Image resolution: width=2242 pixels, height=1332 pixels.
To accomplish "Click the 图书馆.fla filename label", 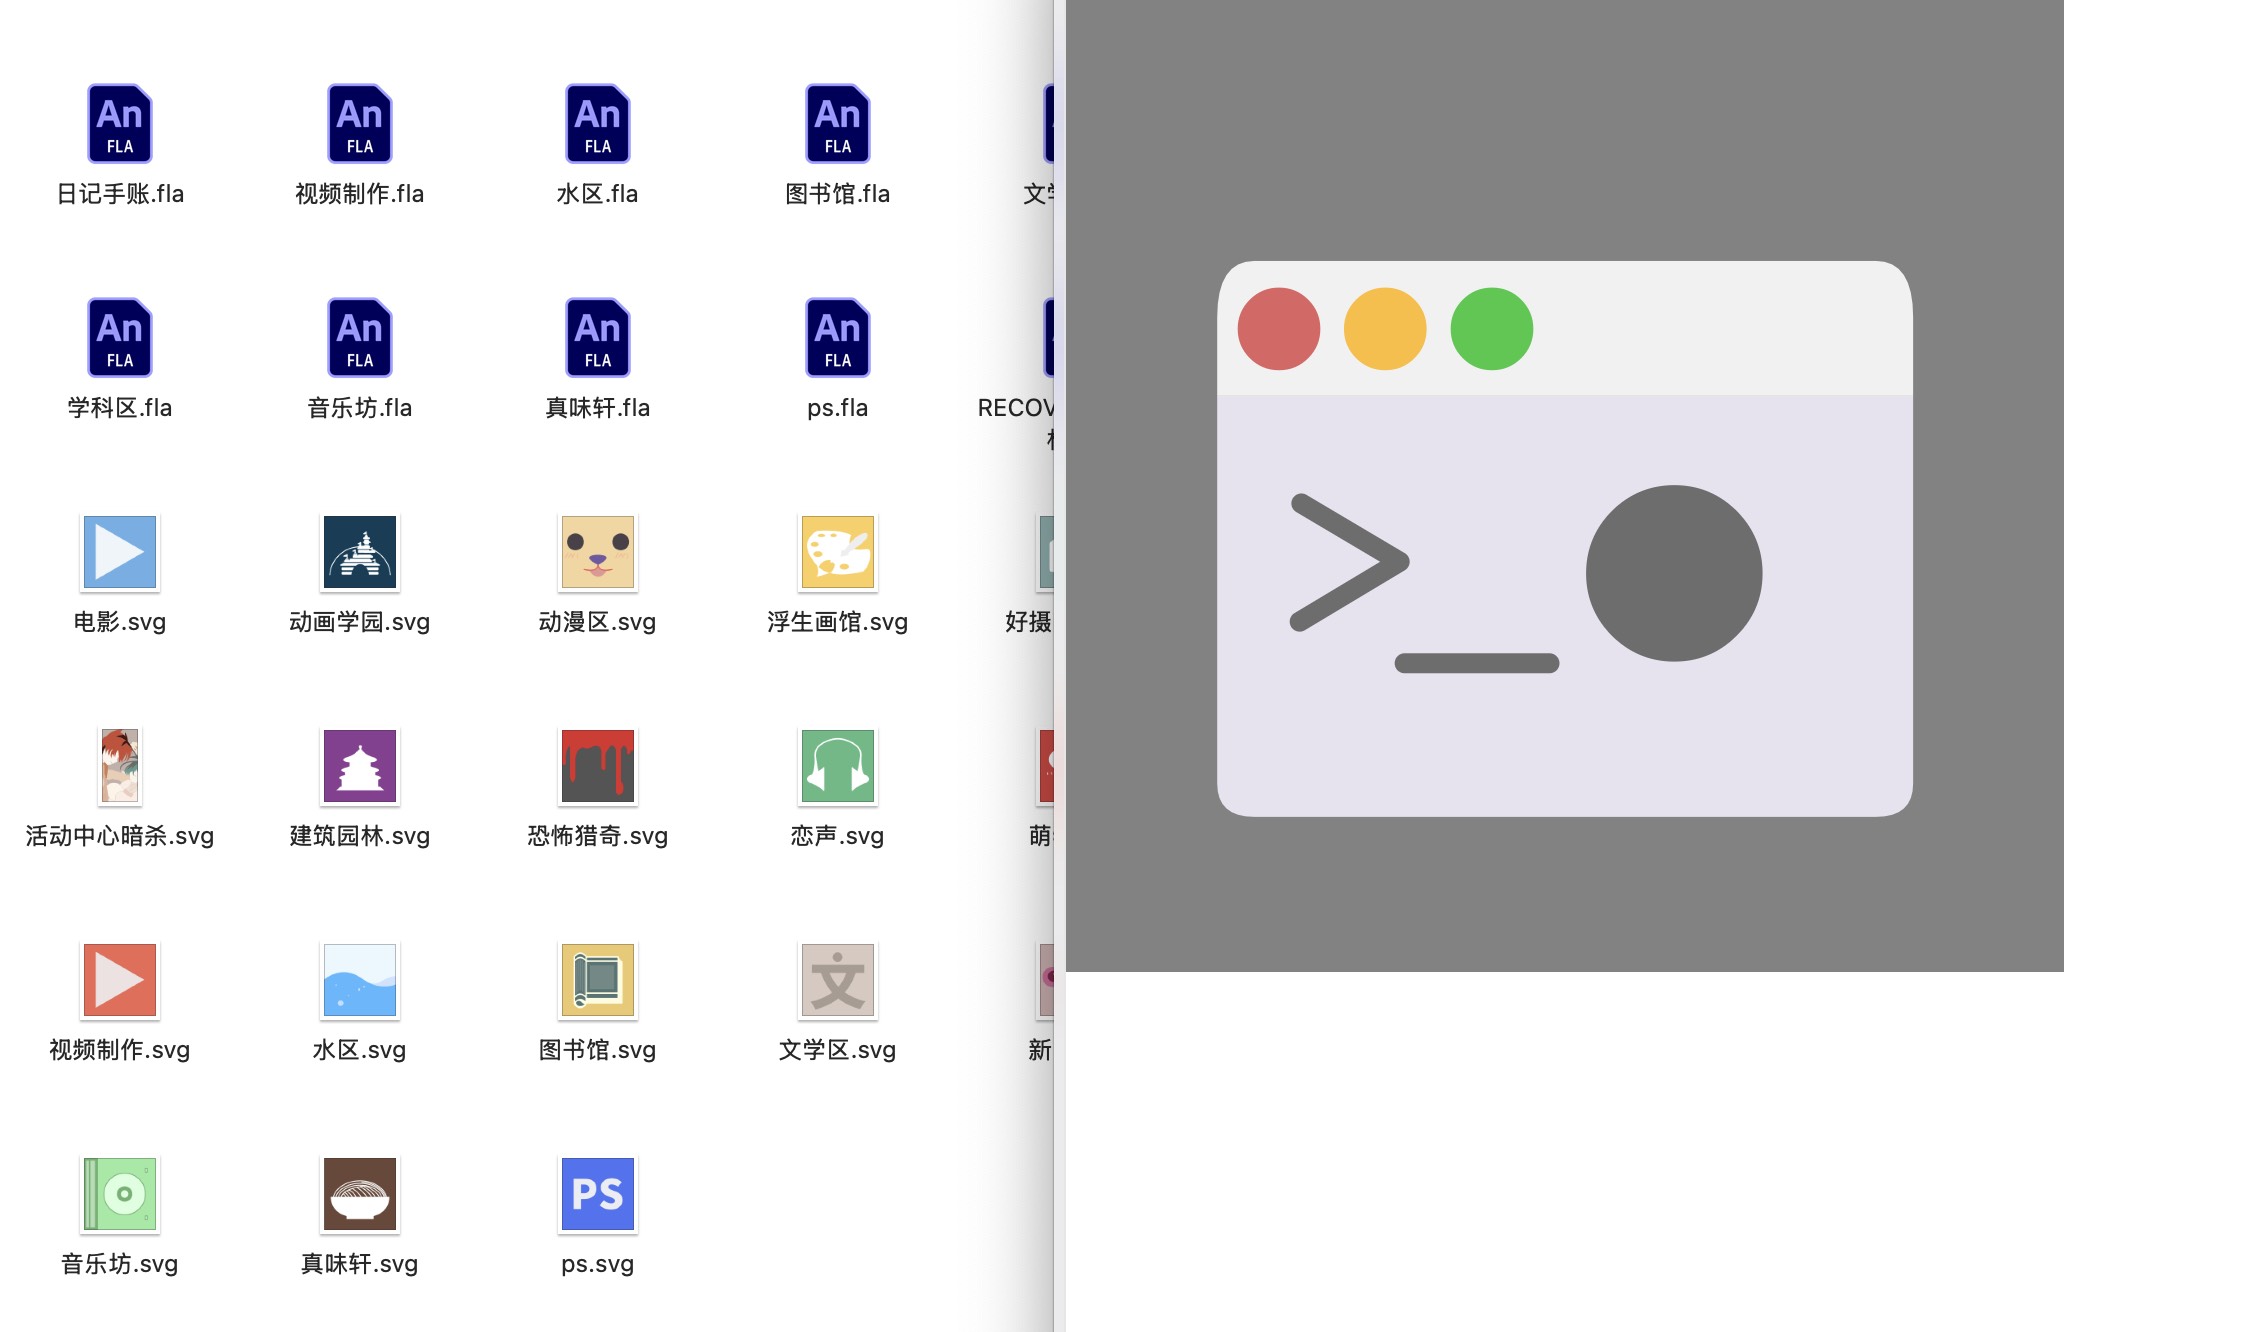I will tap(838, 194).
